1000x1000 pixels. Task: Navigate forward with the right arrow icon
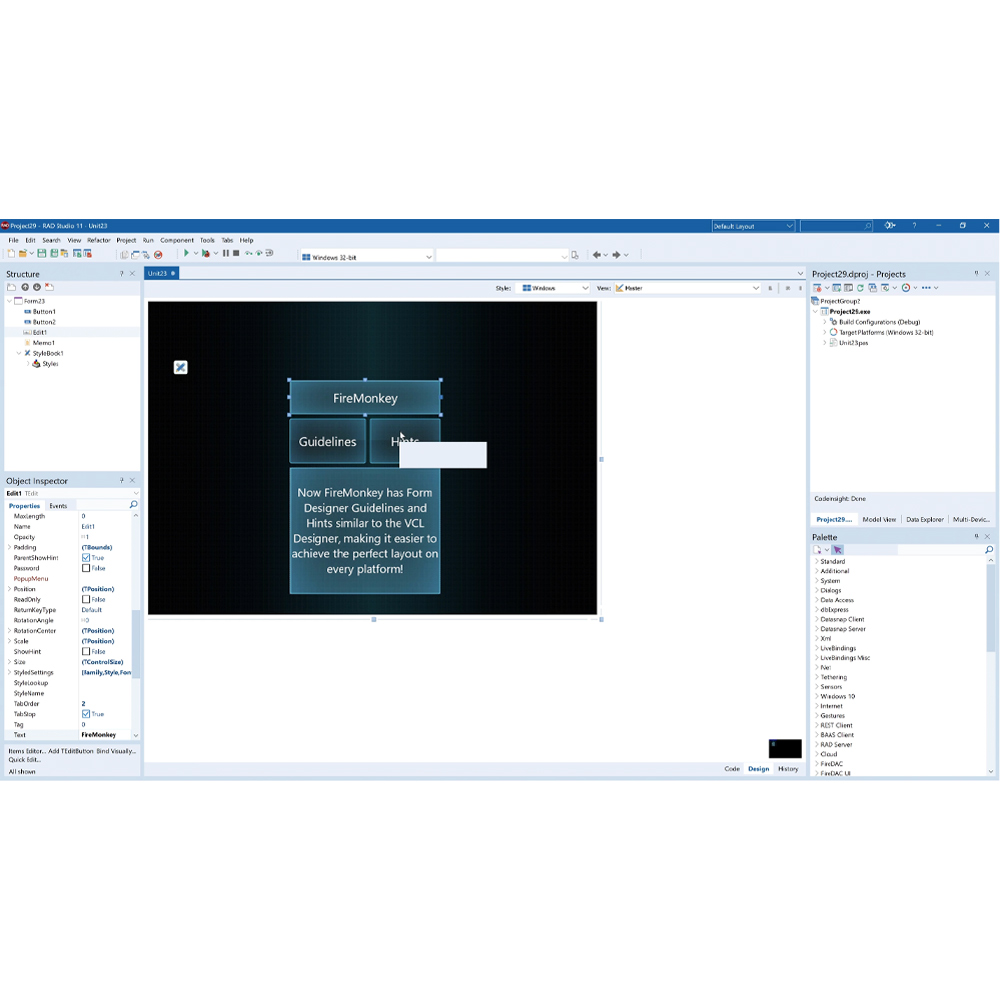(x=616, y=255)
